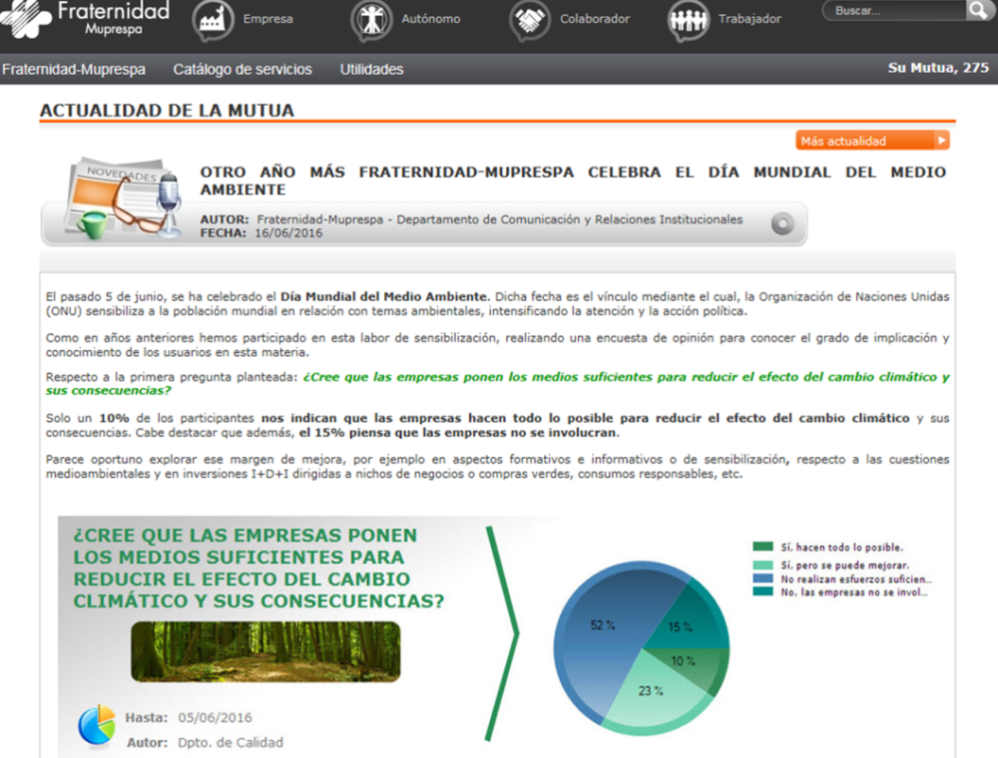Click the forest path thumbnail image

266,652
